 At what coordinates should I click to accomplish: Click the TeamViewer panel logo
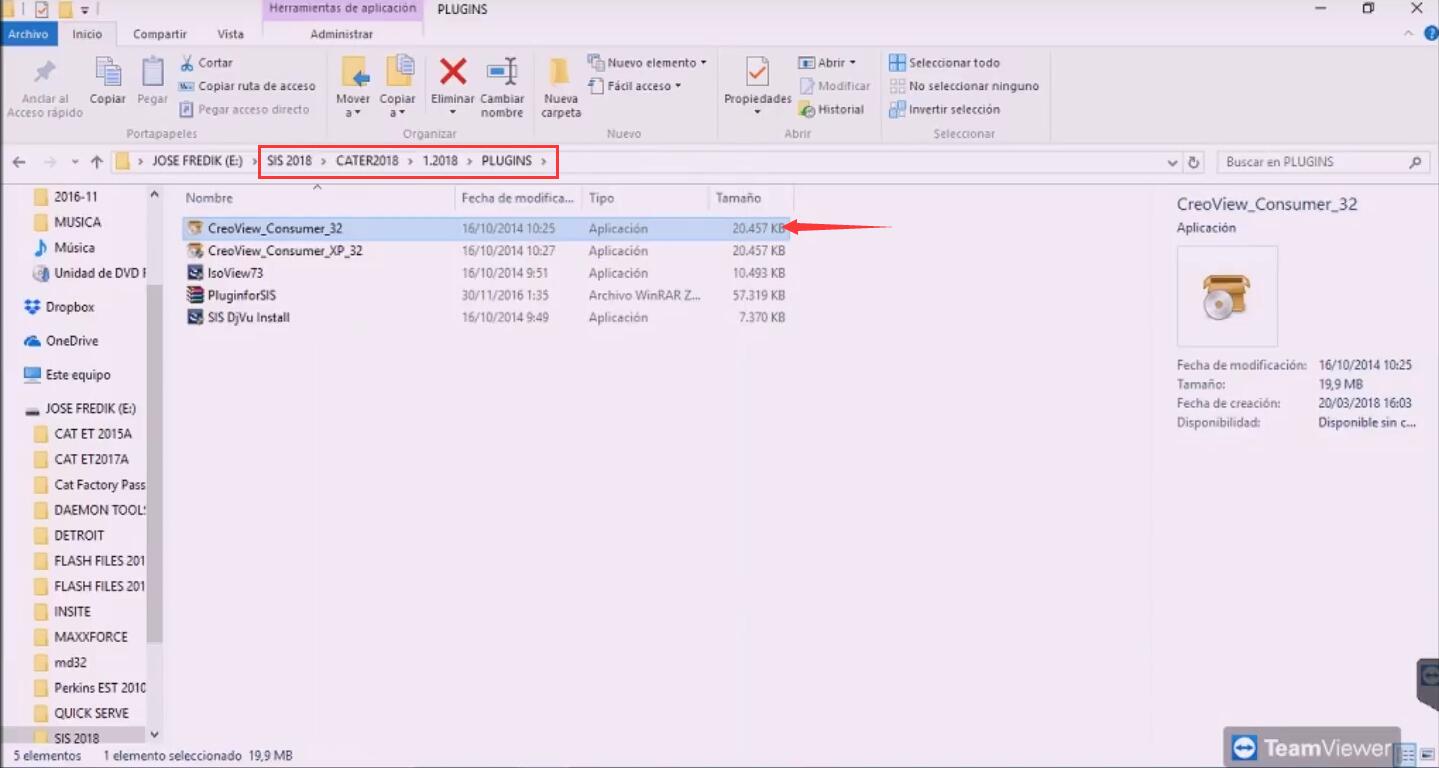pyautogui.click(x=1244, y=748)
